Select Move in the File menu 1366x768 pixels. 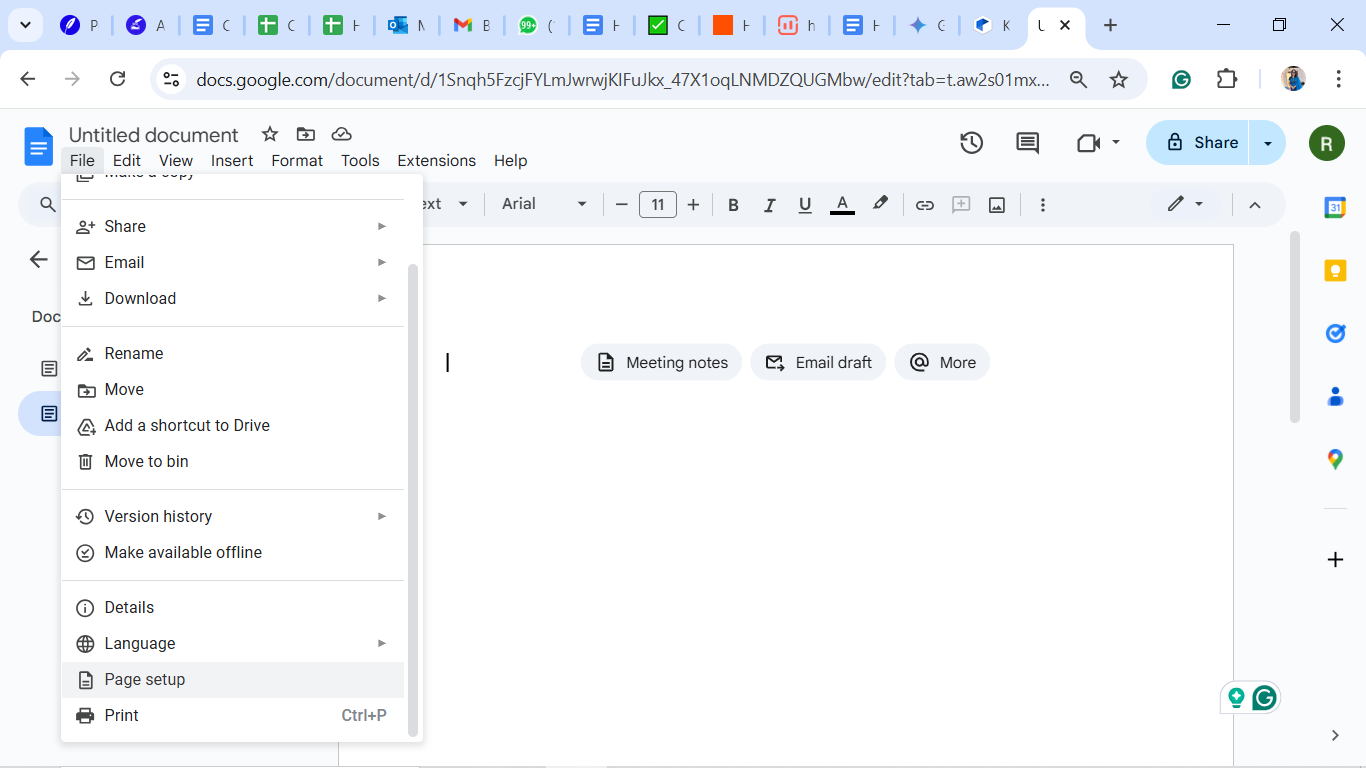tap(232, 389)
